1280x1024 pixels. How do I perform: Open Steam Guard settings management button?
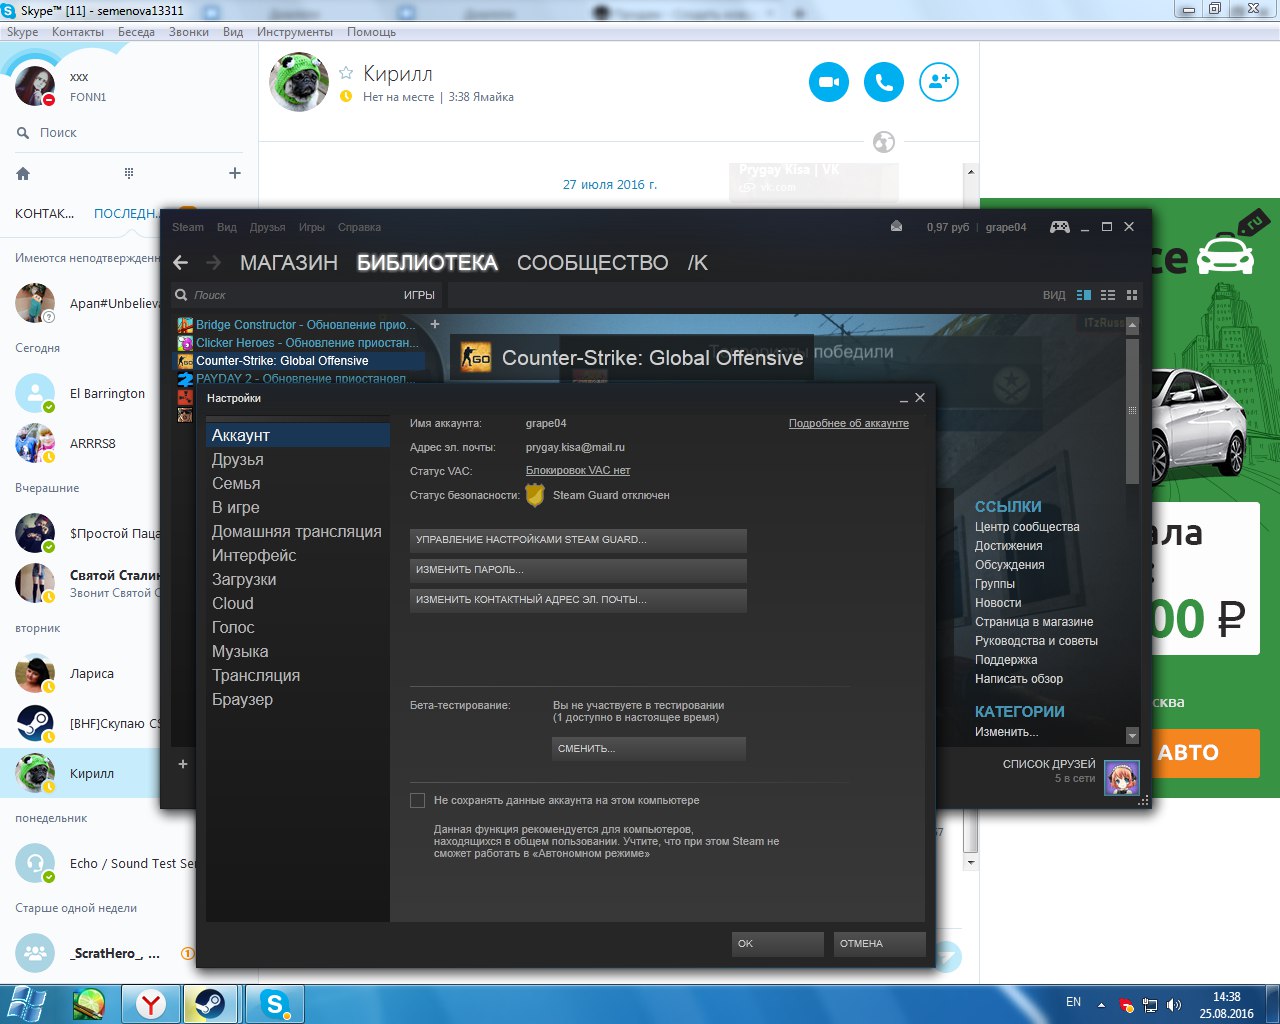[578, 540]
